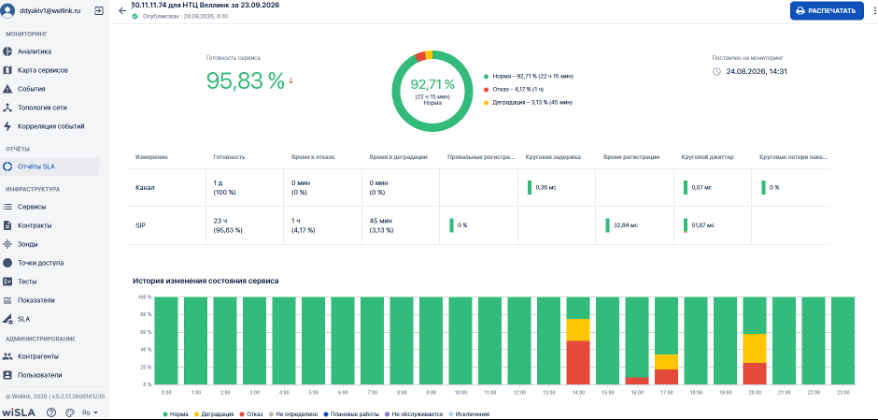Click the published green check status icon
The width and height of the screenshot is (878, 420).
click(135, 17)
